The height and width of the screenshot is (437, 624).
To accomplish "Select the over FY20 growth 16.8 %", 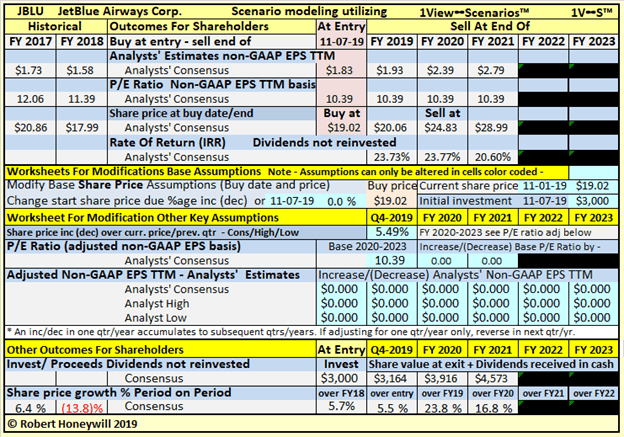I will click(493, 408).
